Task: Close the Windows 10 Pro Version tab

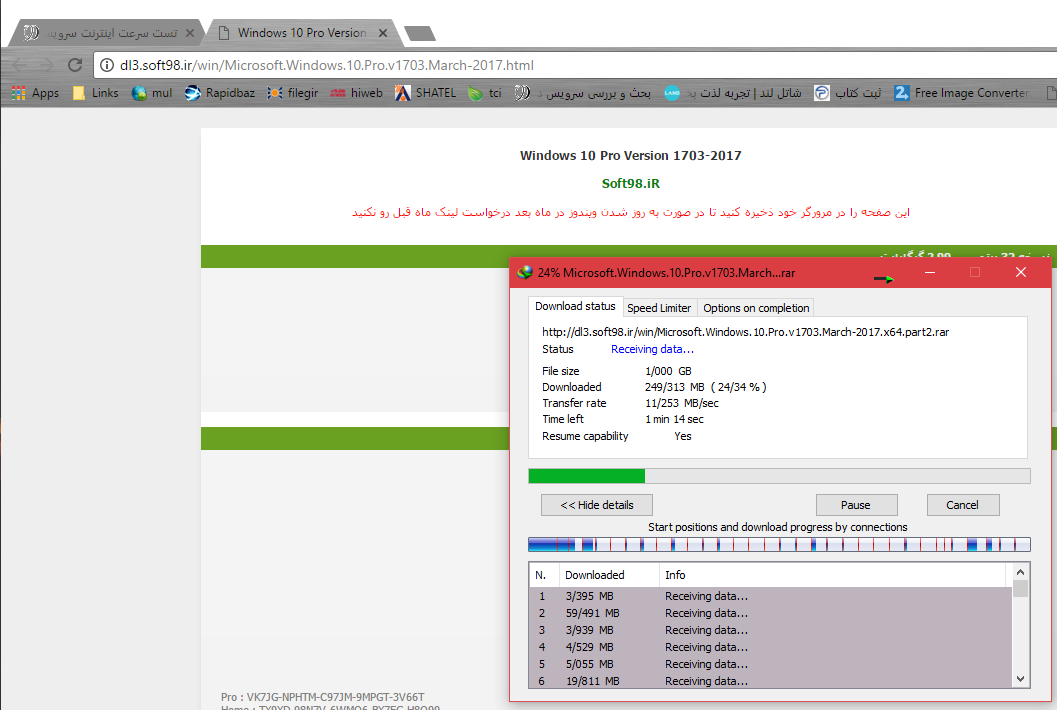Action: pyautogui.click(x=383, y=33)
